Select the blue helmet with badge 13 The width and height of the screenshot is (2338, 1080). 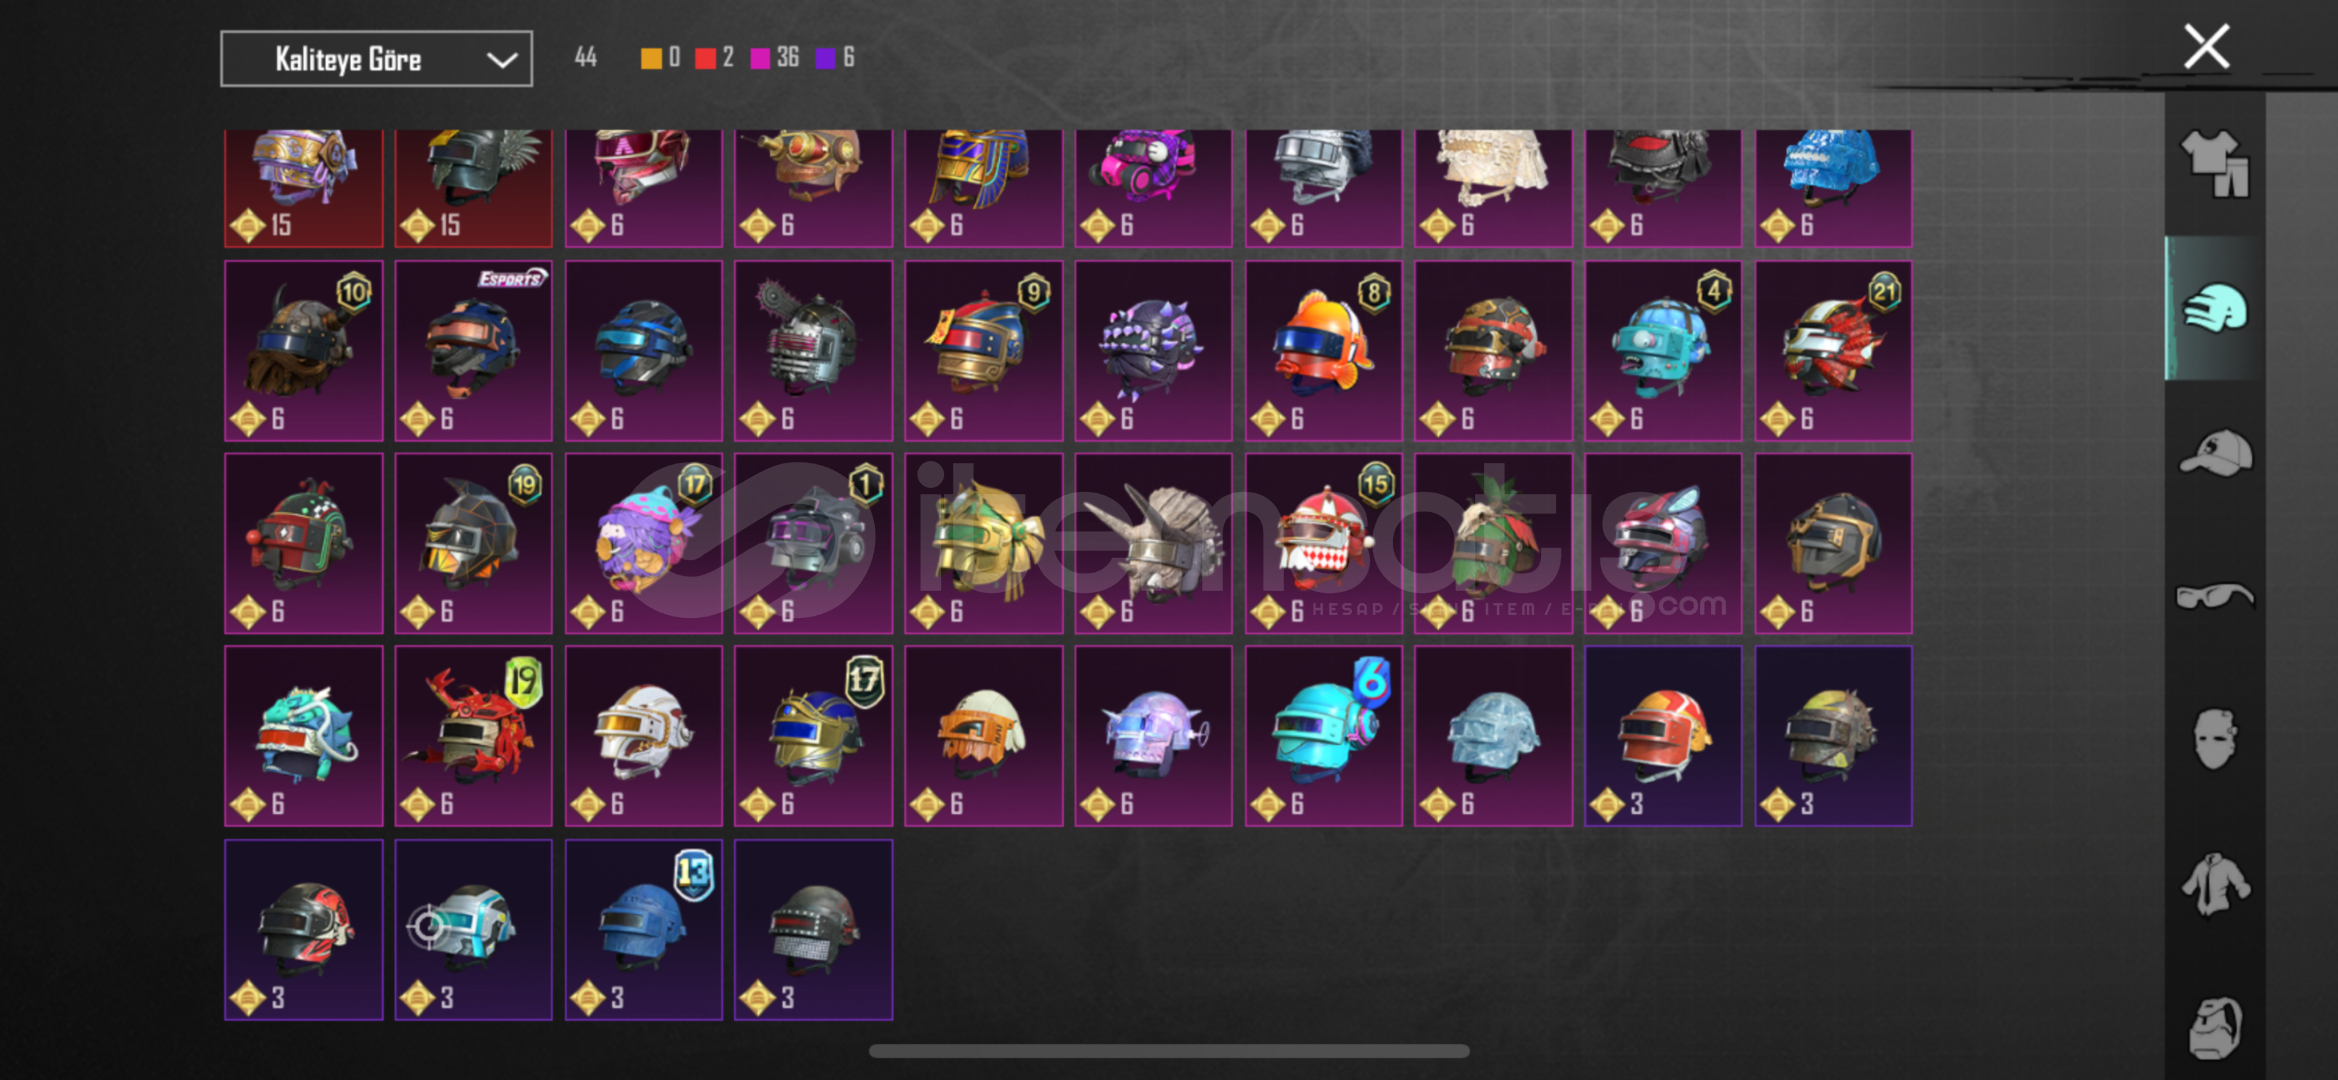tap(643, 930)
